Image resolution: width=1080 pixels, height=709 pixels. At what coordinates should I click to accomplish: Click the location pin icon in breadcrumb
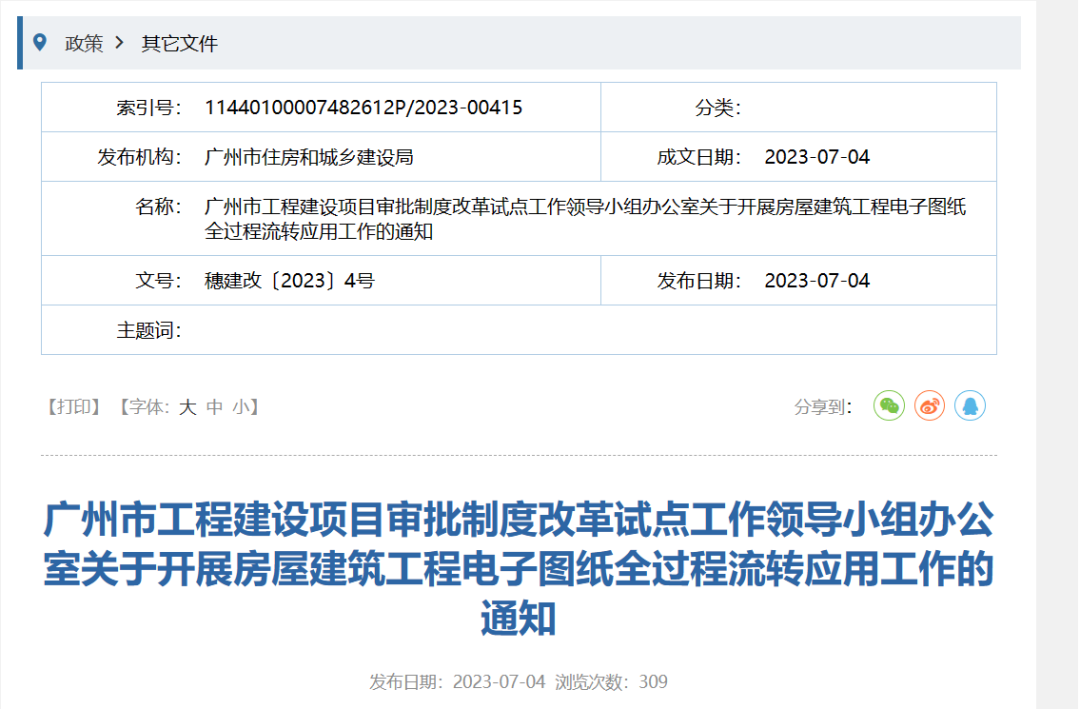pyautogui.click(x=40, y=42)
